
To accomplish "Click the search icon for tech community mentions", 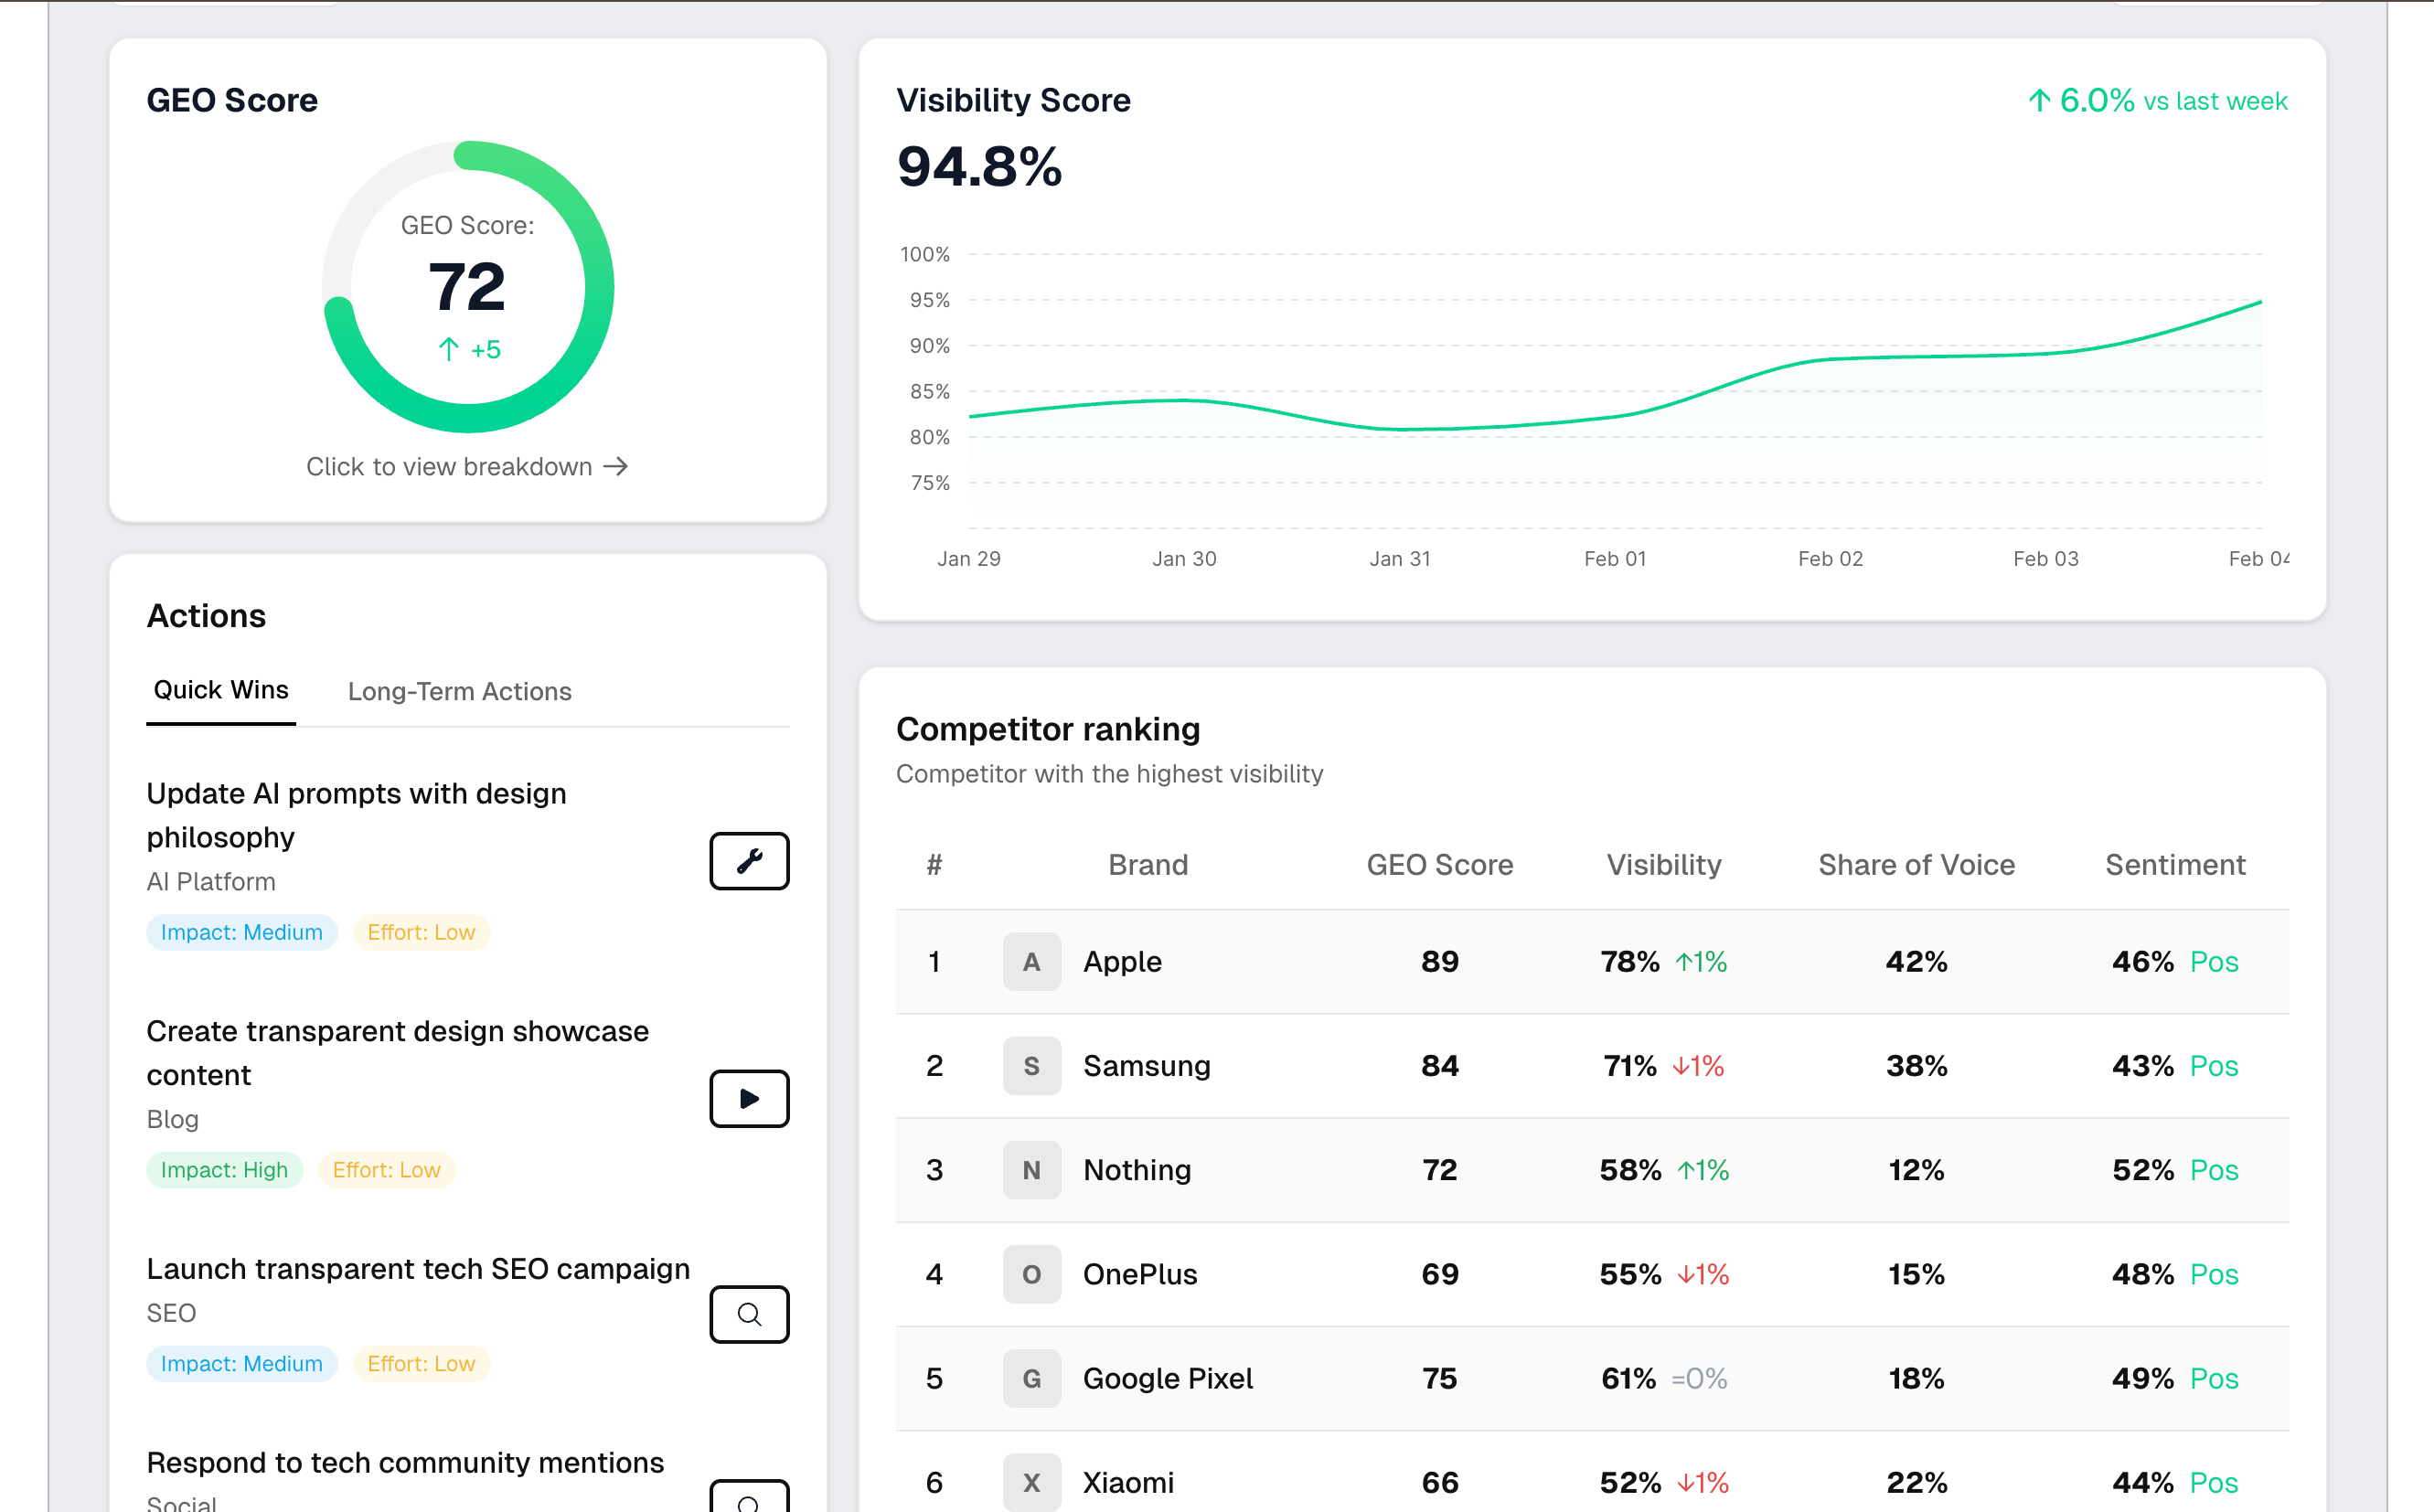I will point(749,1496).
